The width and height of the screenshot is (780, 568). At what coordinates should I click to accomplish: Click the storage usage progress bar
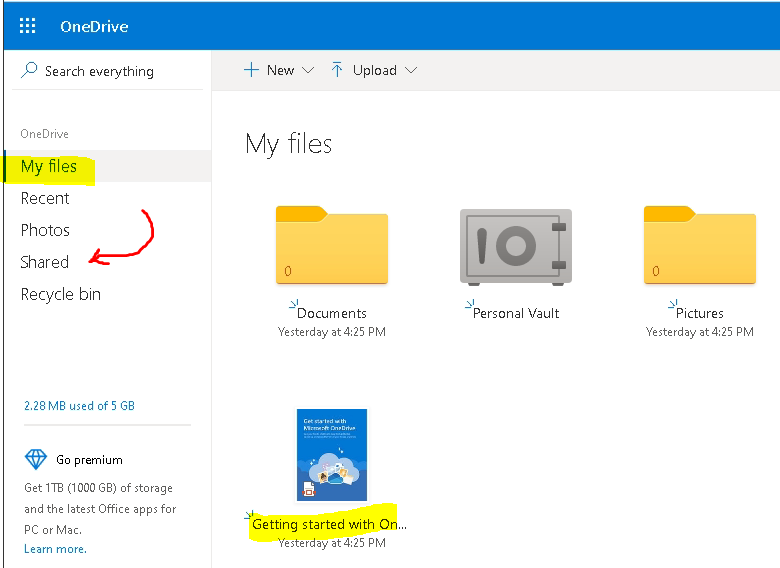click(107, 425)
